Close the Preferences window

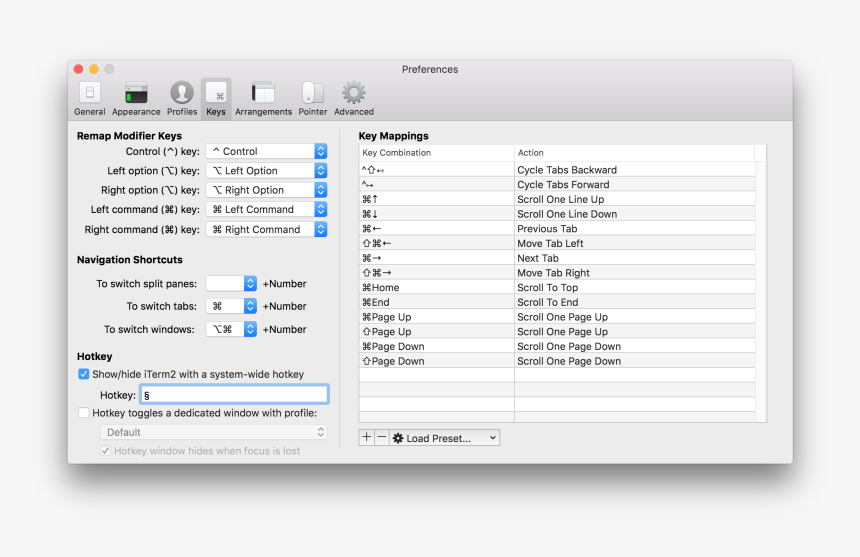(x=78, y=69)
